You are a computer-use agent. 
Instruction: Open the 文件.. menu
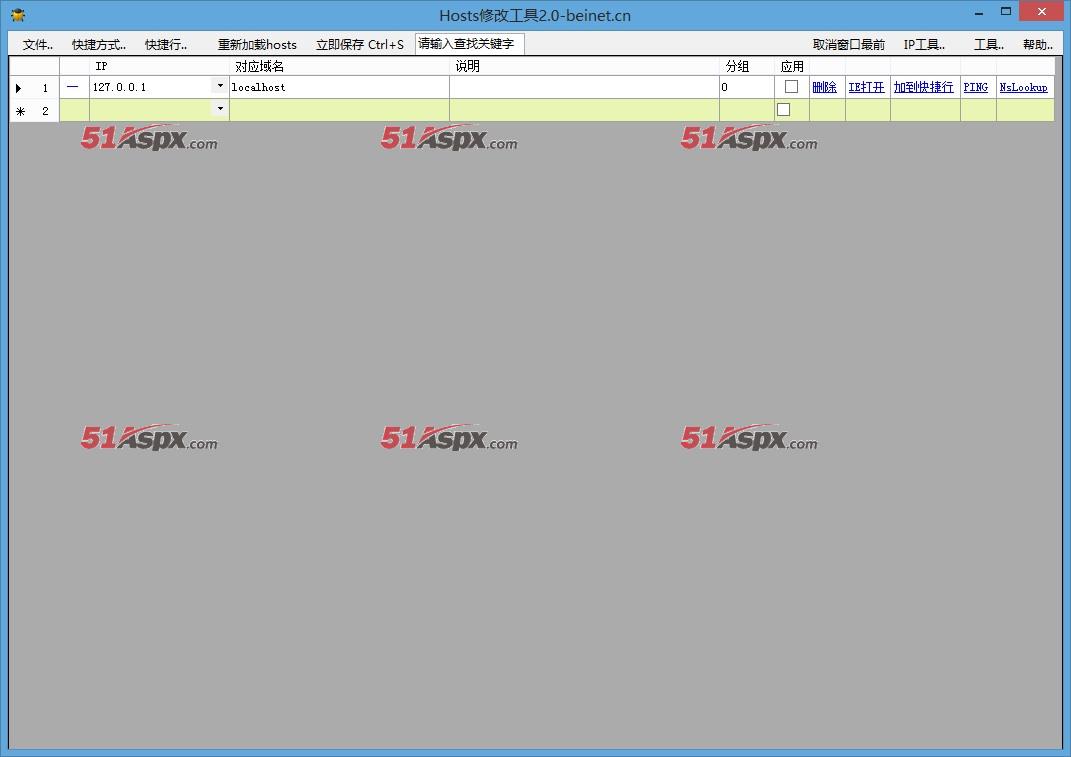38,45
